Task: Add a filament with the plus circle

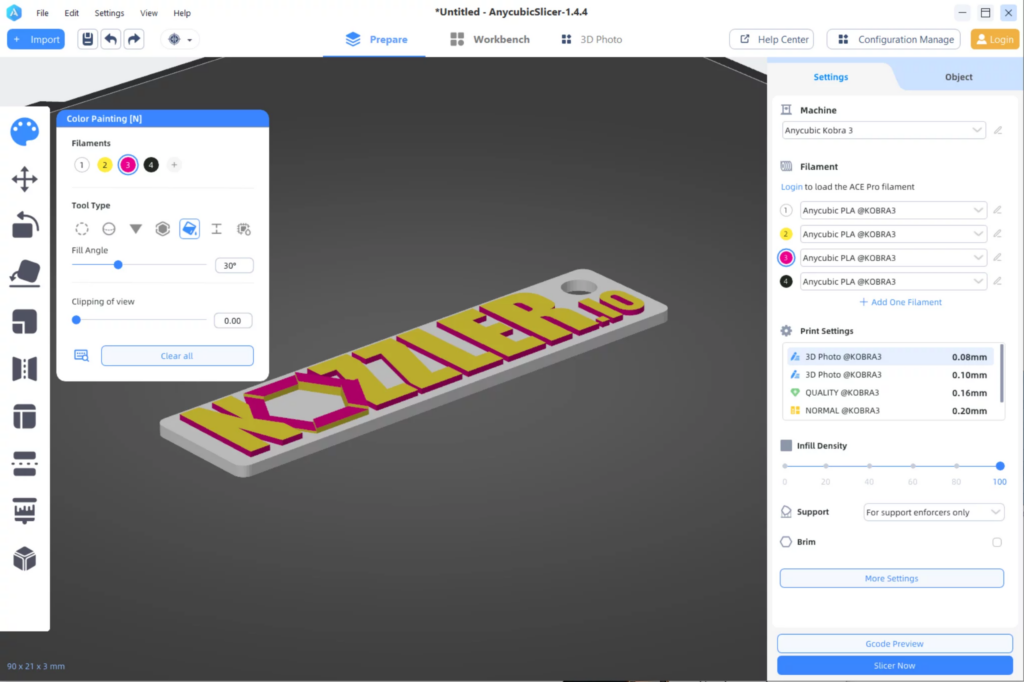Action: tap(174, 165)
